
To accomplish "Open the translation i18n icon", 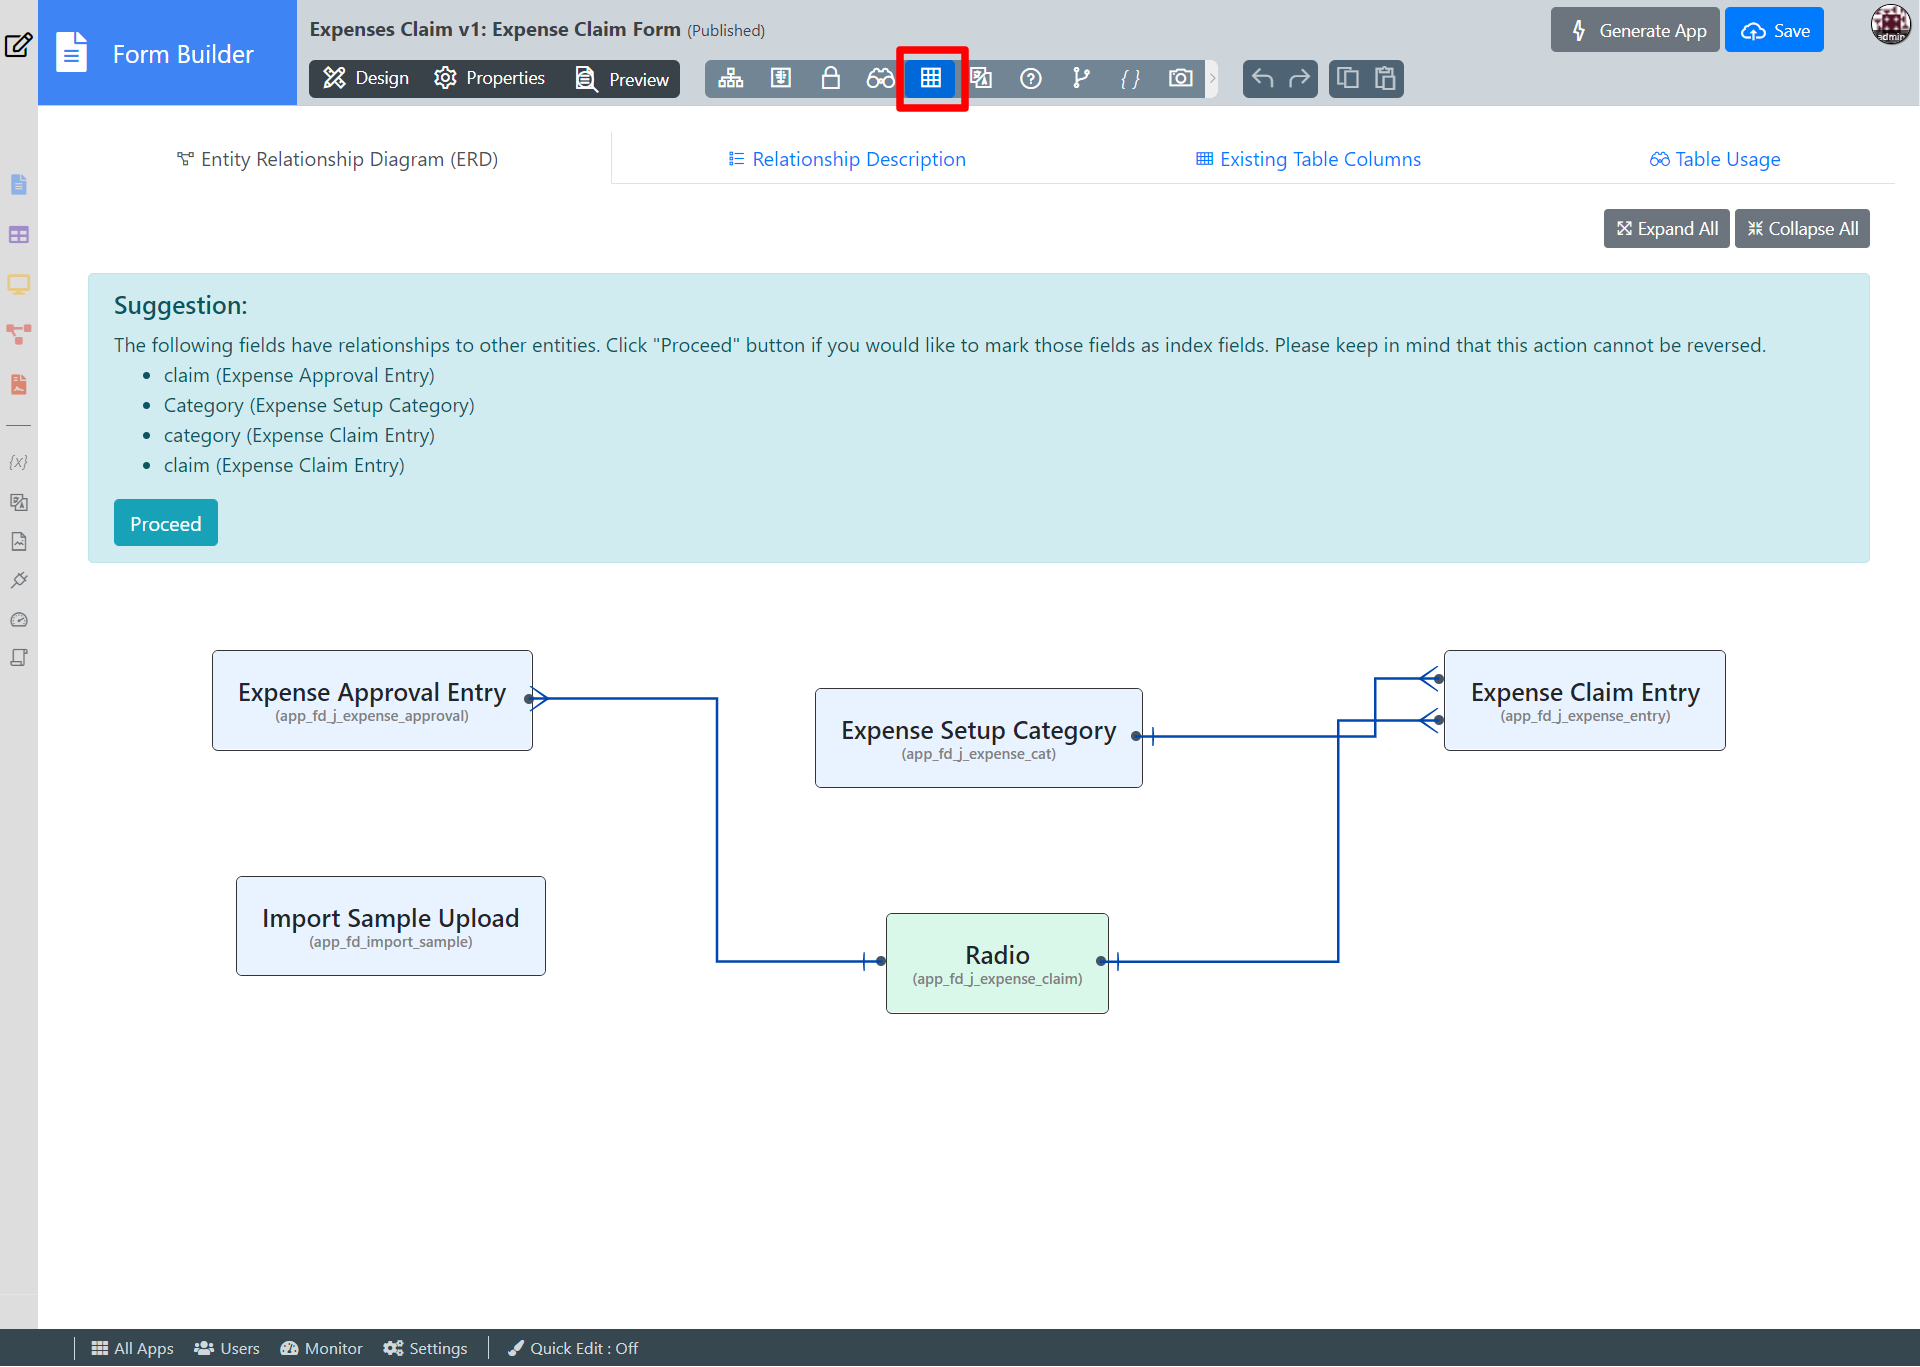I will pyautogui.click(x=981, y=78).
